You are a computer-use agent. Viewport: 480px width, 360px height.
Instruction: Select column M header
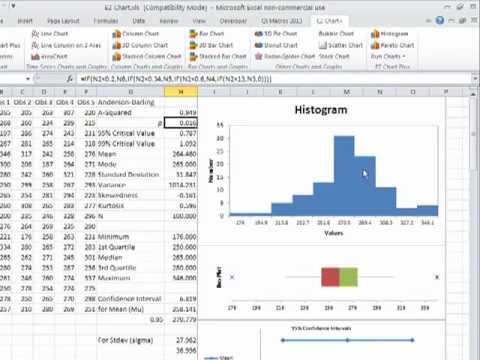pos(347,91)
